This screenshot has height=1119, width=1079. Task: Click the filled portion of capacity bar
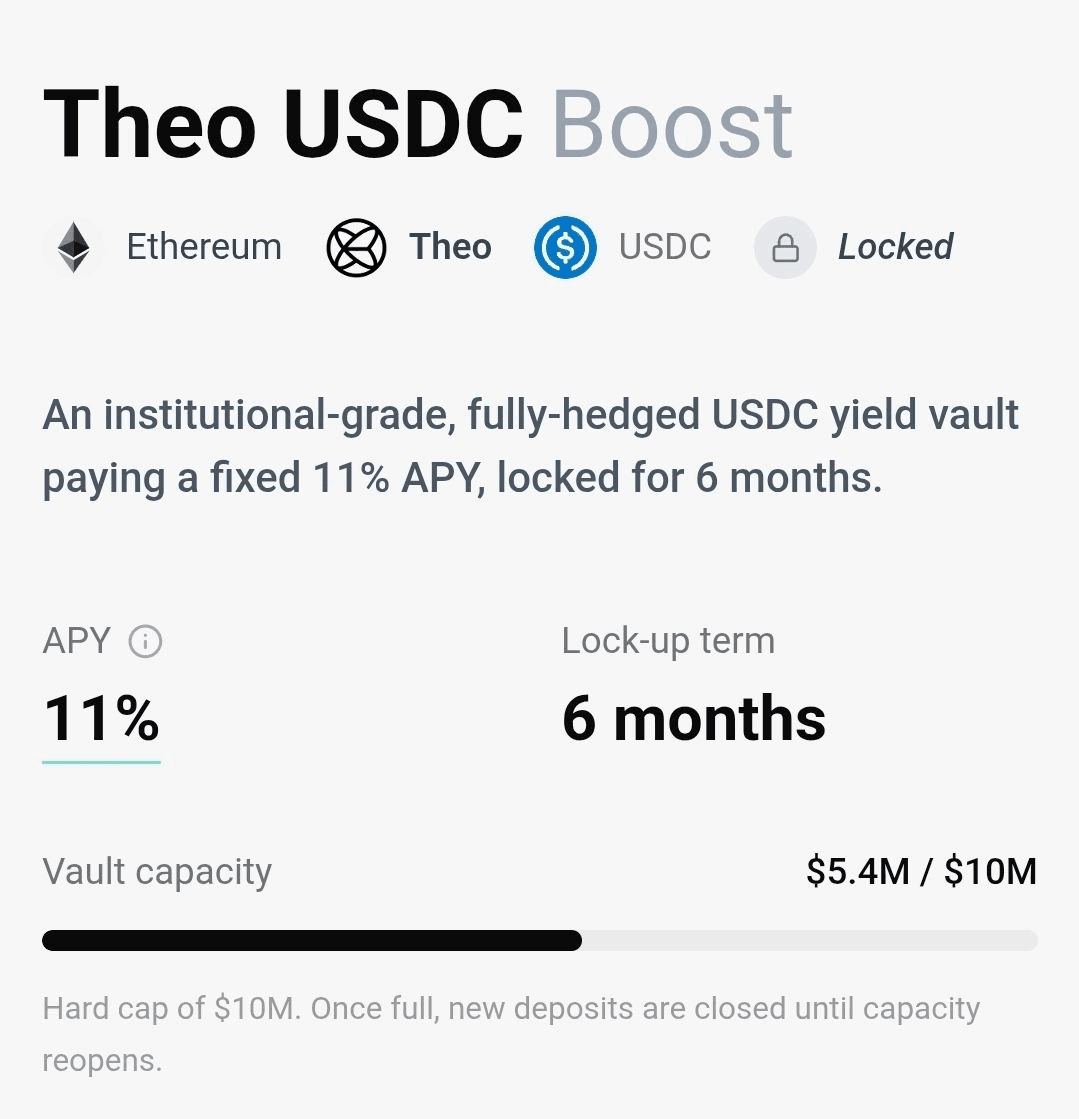(x=312, y=940)
